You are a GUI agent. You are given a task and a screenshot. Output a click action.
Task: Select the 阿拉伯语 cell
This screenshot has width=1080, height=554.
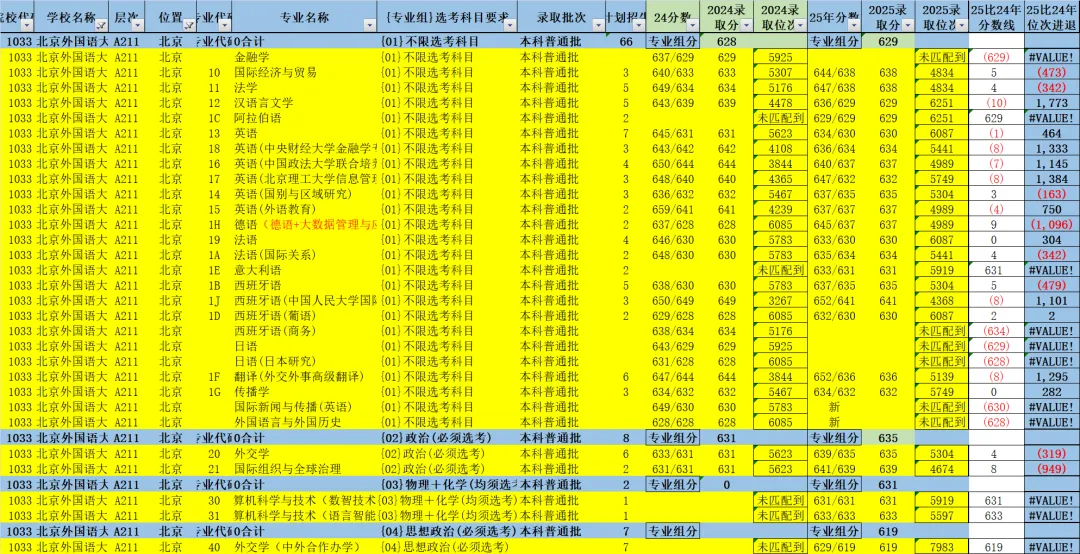point(304,118)
